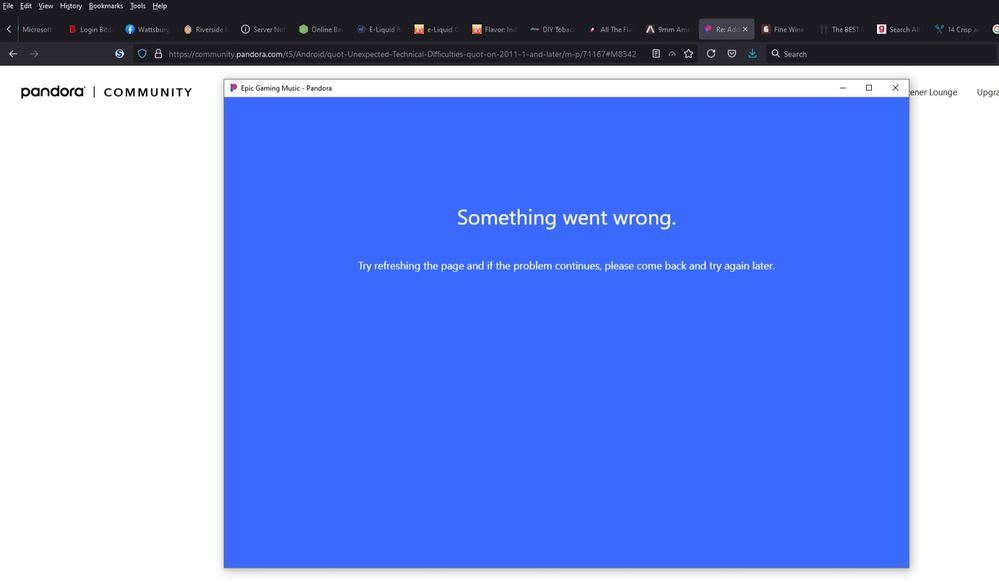This screenshot has width=999, height=587.
Task: Open the File menu
Action: 8,6
